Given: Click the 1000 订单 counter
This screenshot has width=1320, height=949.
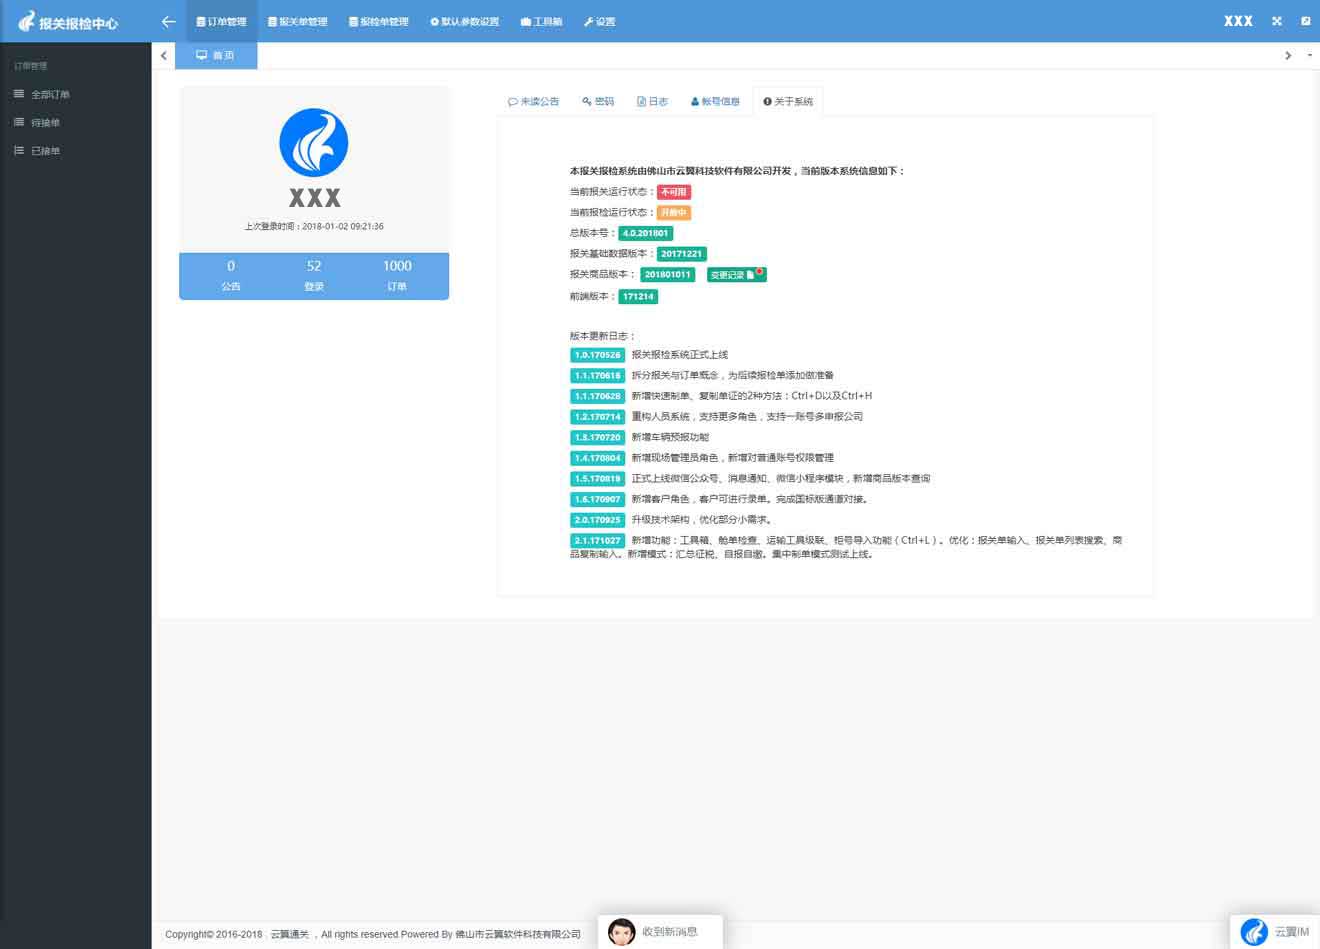Looking at the screenshot, I should (x=397, y=275).
